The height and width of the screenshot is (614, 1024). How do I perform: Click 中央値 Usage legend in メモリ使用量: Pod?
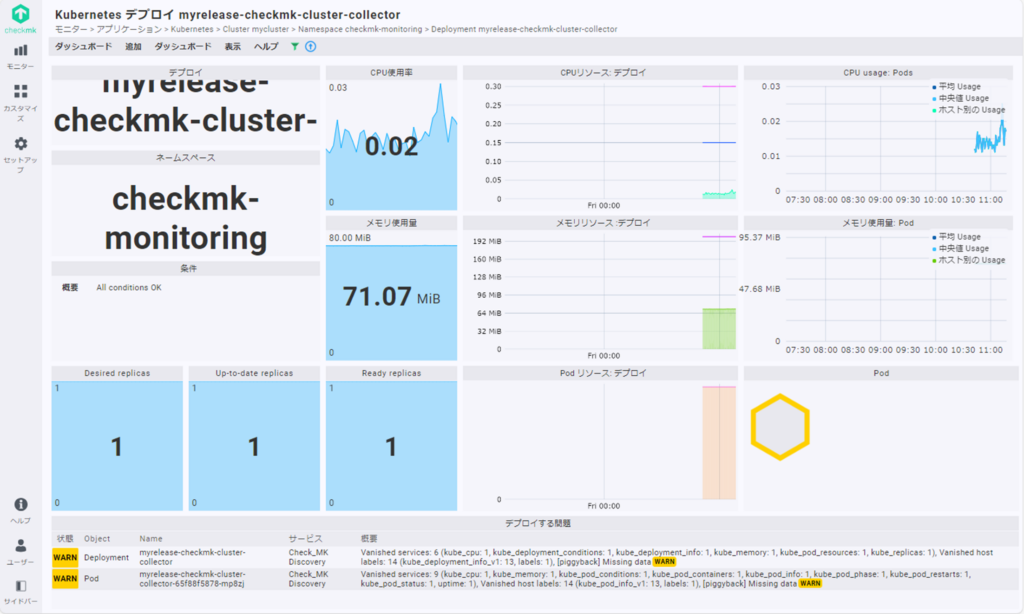point(960,248)
